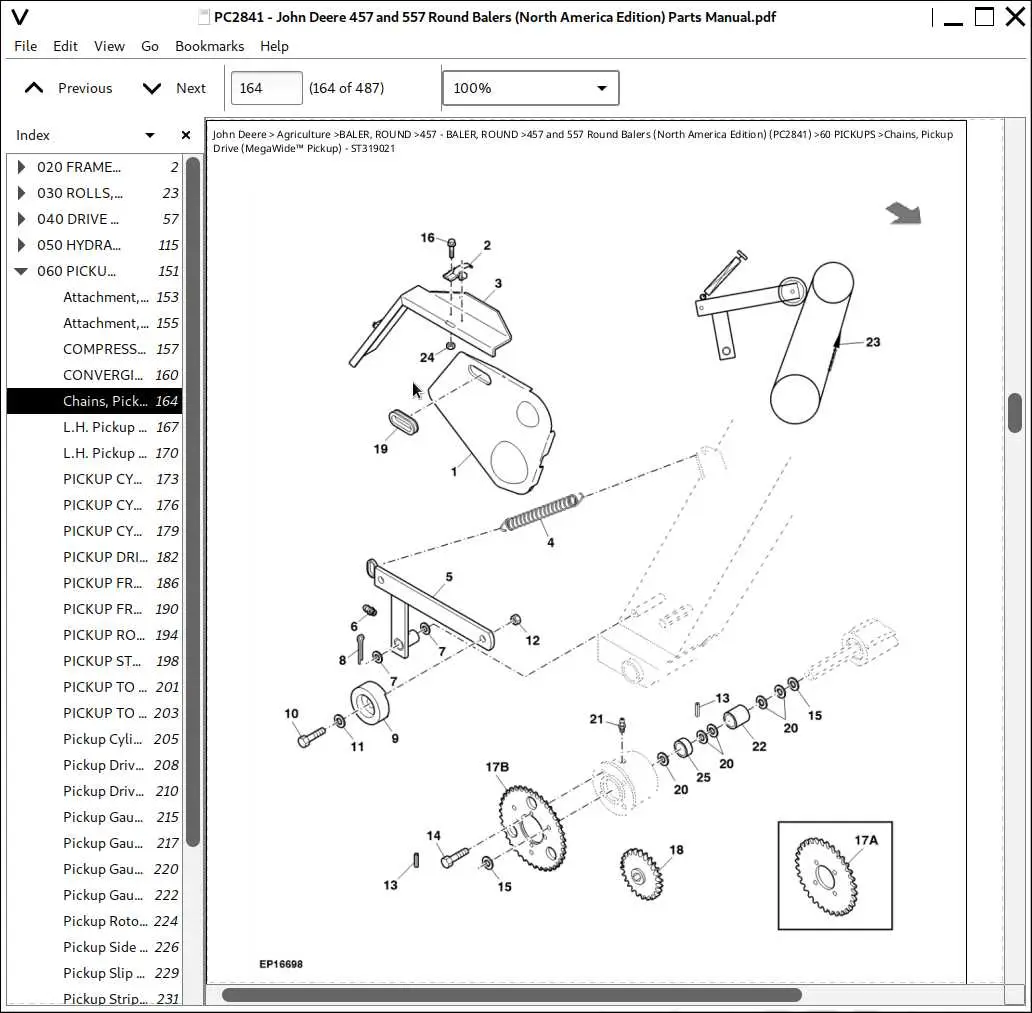Click the page number input field
The image size is (1032, 1013).
[x=267, y=88]
